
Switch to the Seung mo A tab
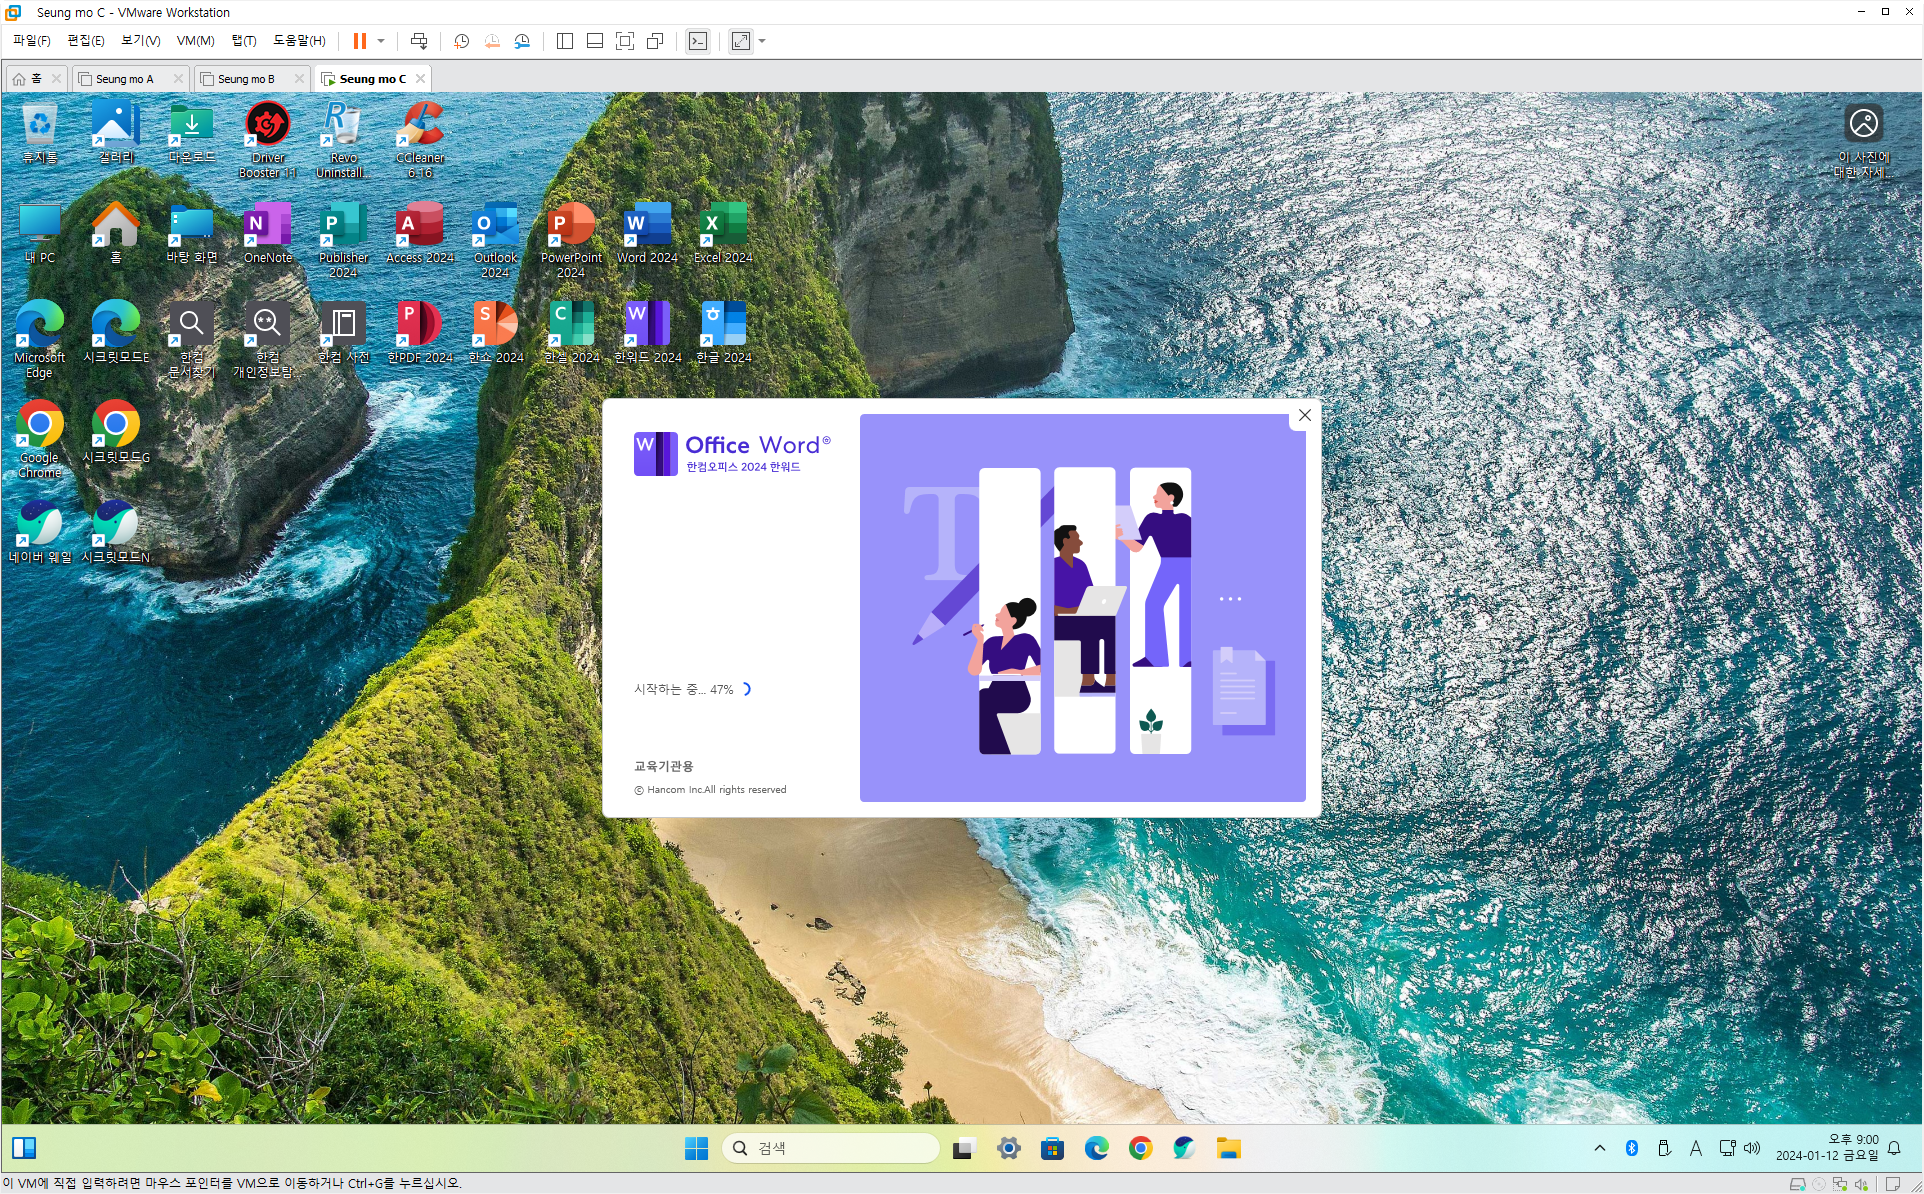[x=124, y=79]
